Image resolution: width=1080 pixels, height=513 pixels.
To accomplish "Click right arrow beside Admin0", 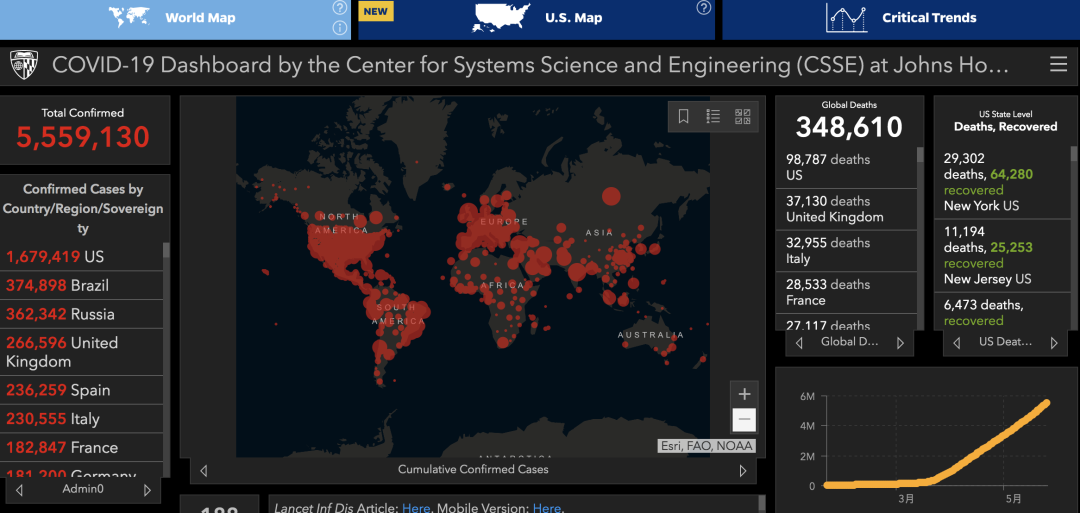I will pyautogui.click(x=147, y=490).
